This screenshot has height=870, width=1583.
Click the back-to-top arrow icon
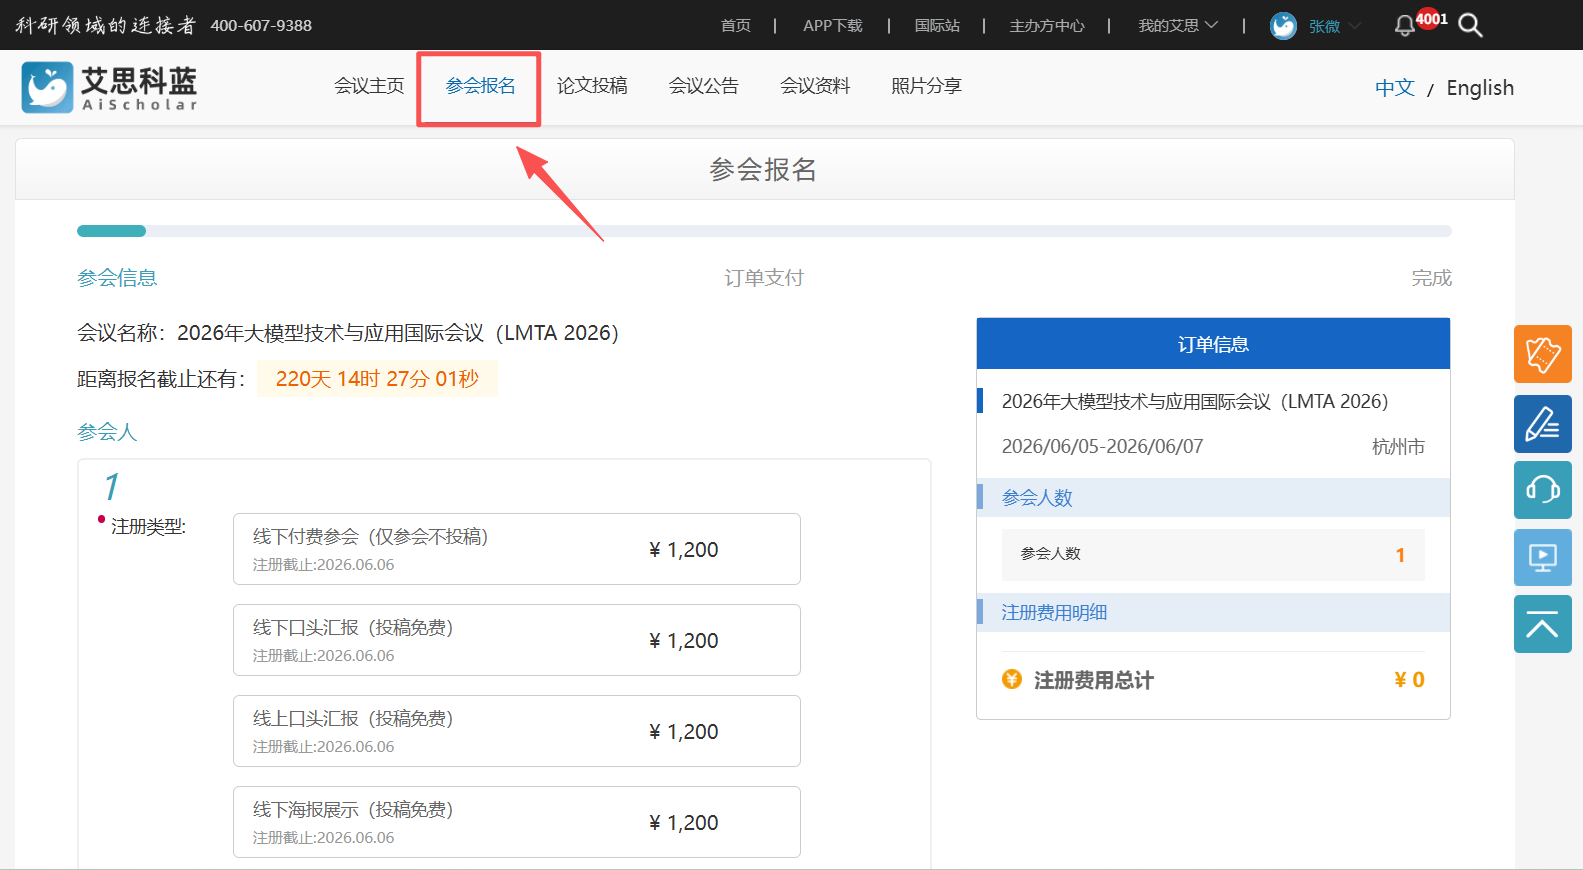1543,624
